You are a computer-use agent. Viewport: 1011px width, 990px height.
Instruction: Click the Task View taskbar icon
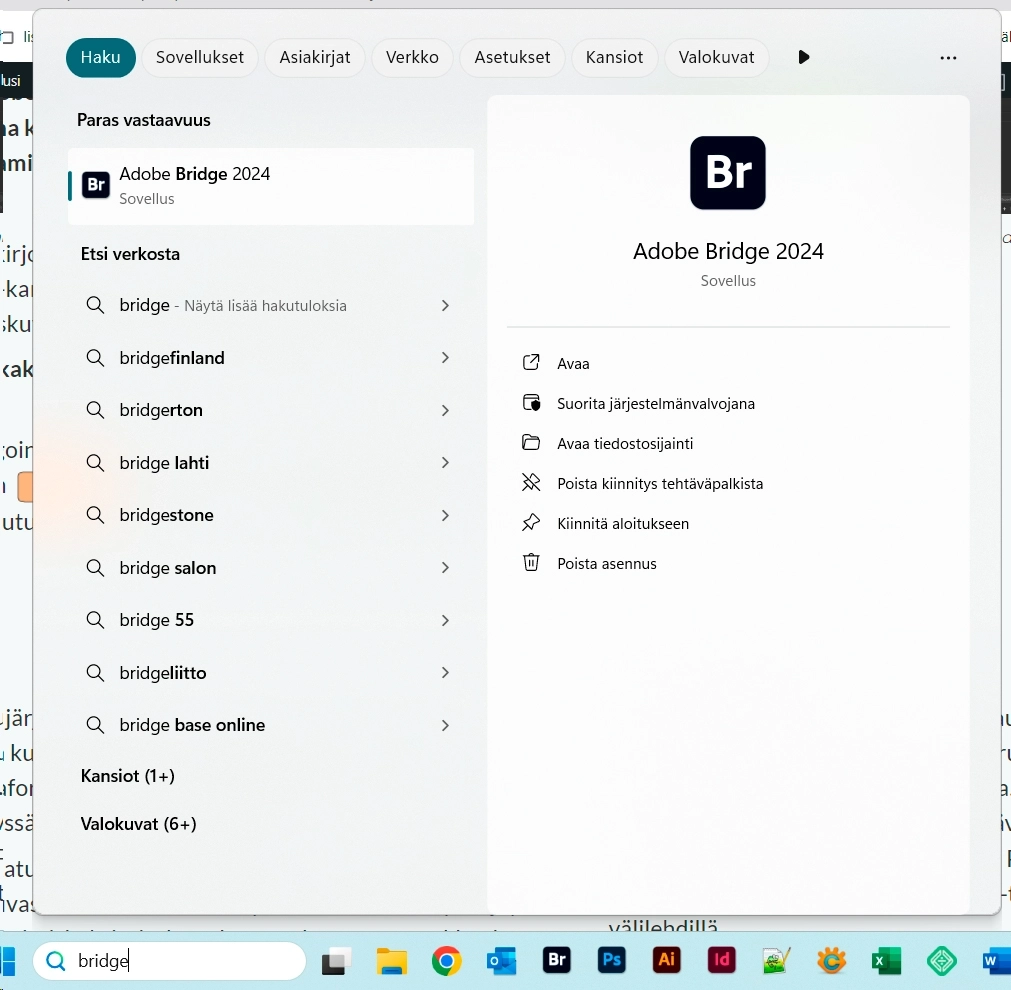pyautogui.click(x=336, y=961)
